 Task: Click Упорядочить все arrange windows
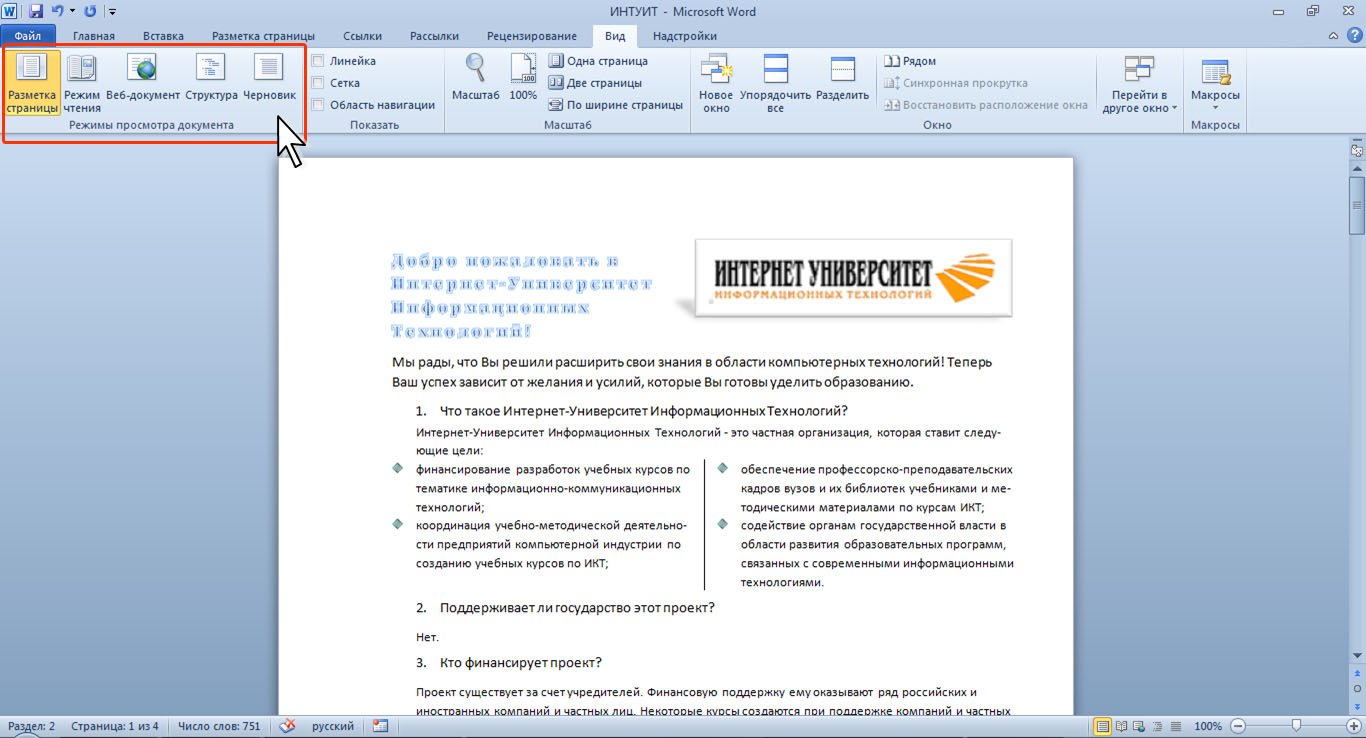pyautogui.click(x=775, y=83)
